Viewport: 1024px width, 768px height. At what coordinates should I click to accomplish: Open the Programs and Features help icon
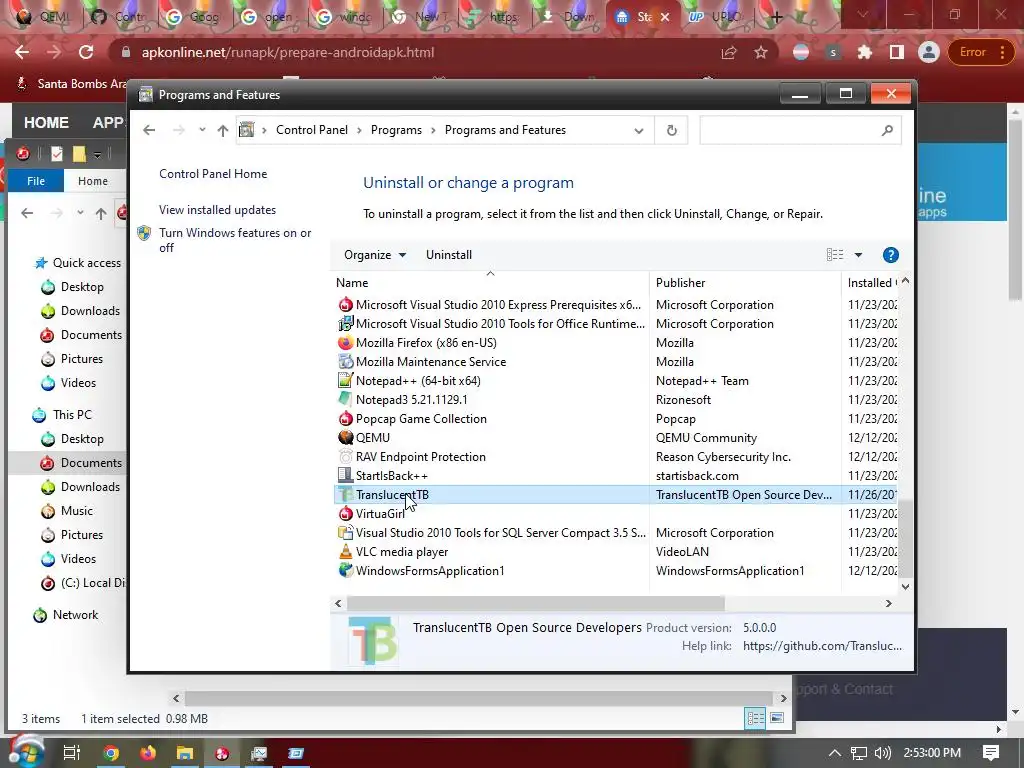click(x=891, y=255)
